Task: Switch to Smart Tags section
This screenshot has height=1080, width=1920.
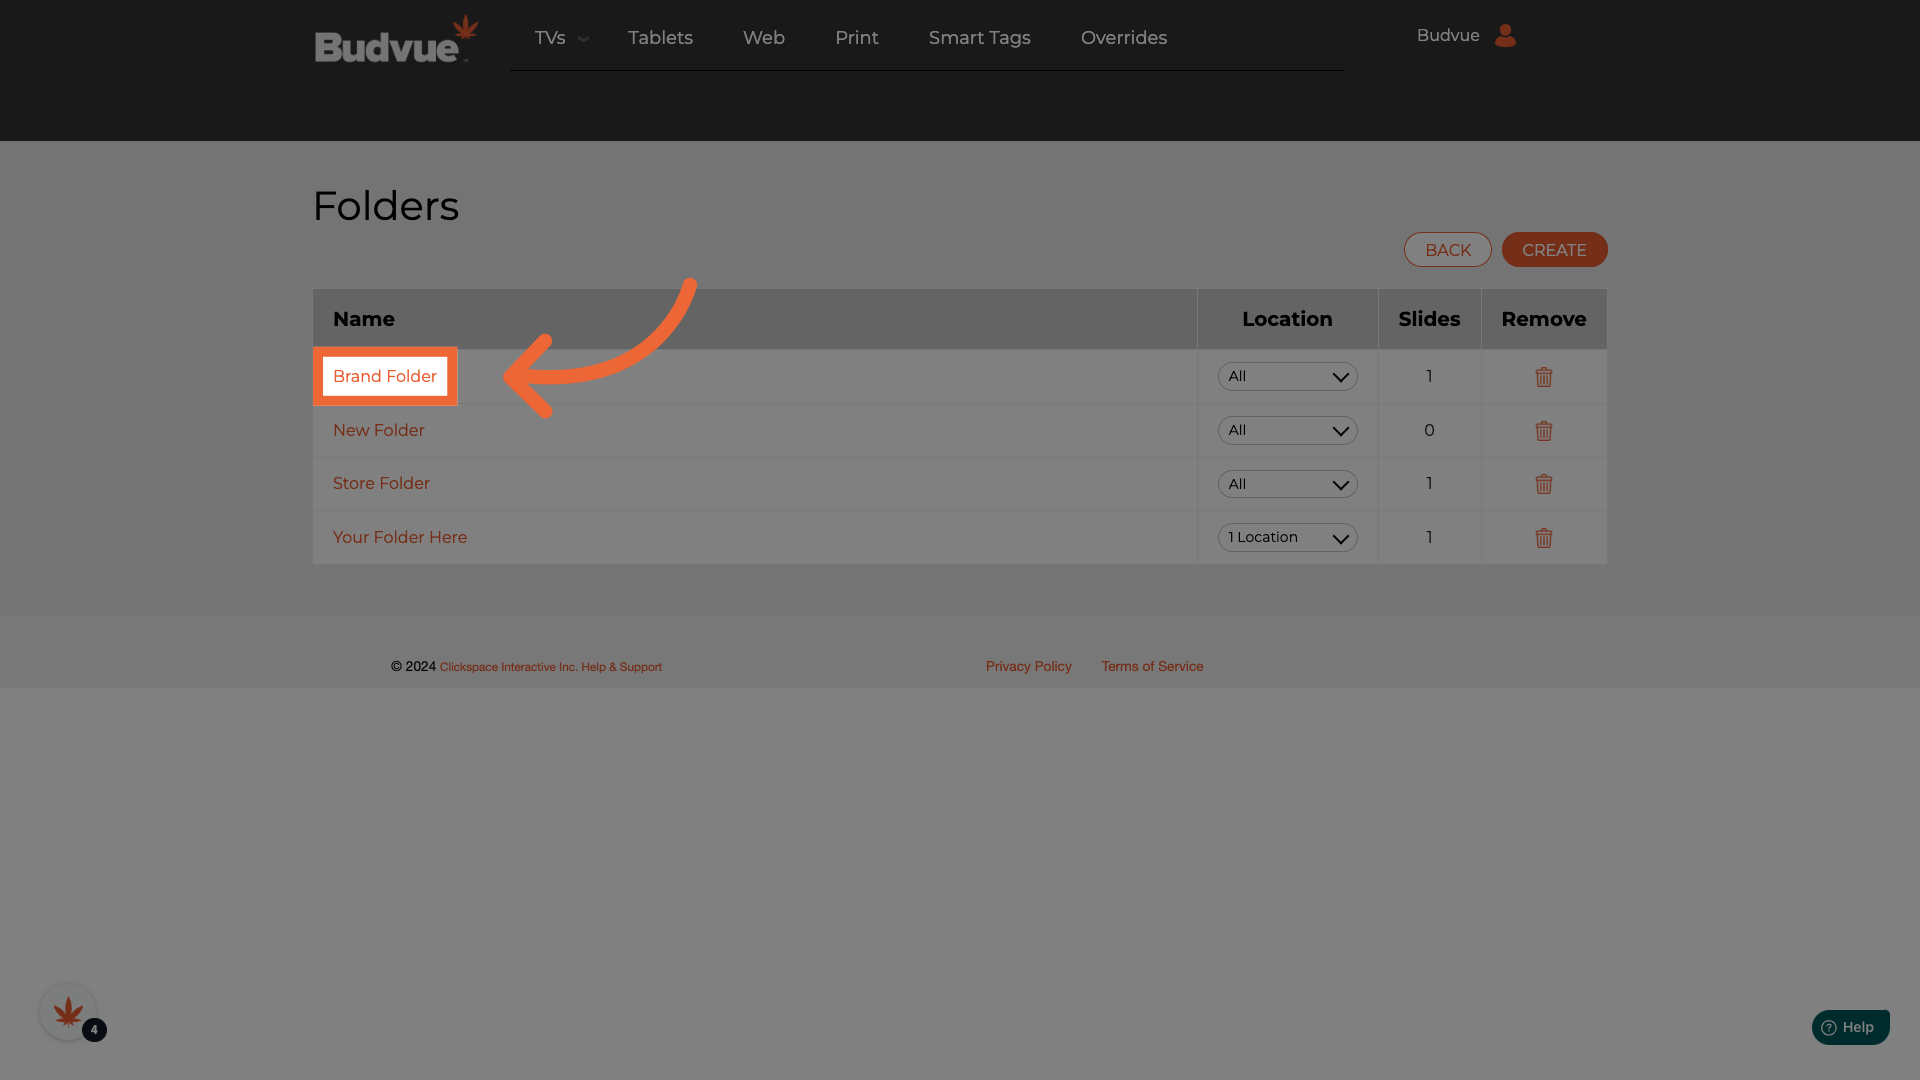Action: tap(979, 38)
